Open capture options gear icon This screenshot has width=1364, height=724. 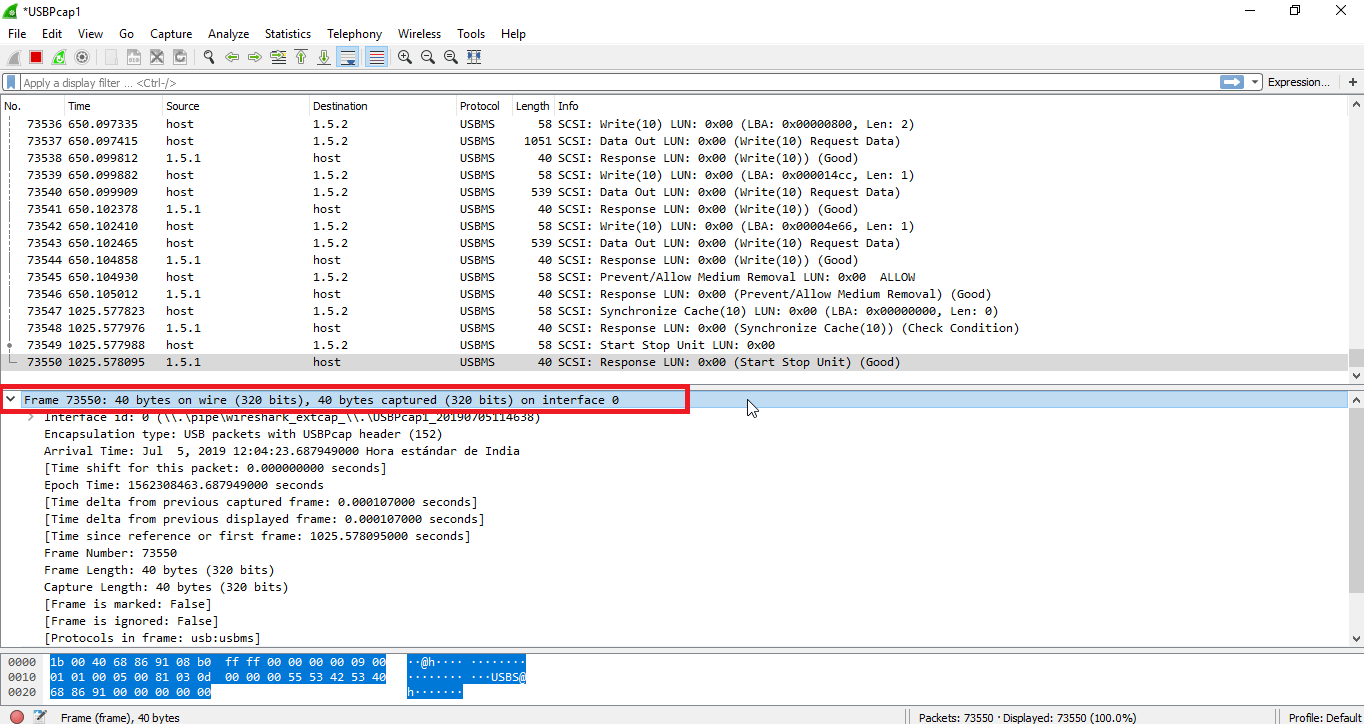click(x=82, y=58)
